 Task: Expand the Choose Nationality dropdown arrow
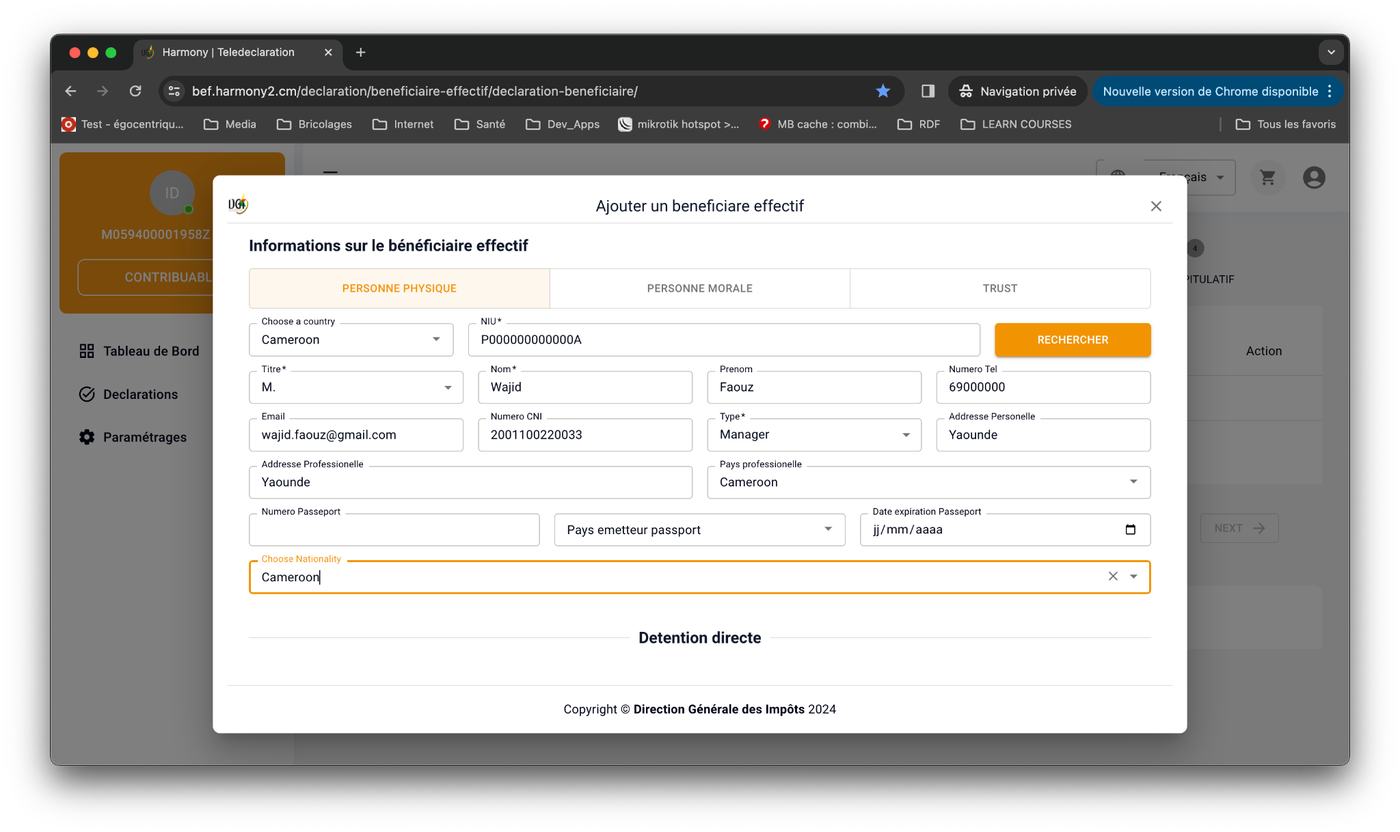pyautogui.click(x=1134, y=577)
